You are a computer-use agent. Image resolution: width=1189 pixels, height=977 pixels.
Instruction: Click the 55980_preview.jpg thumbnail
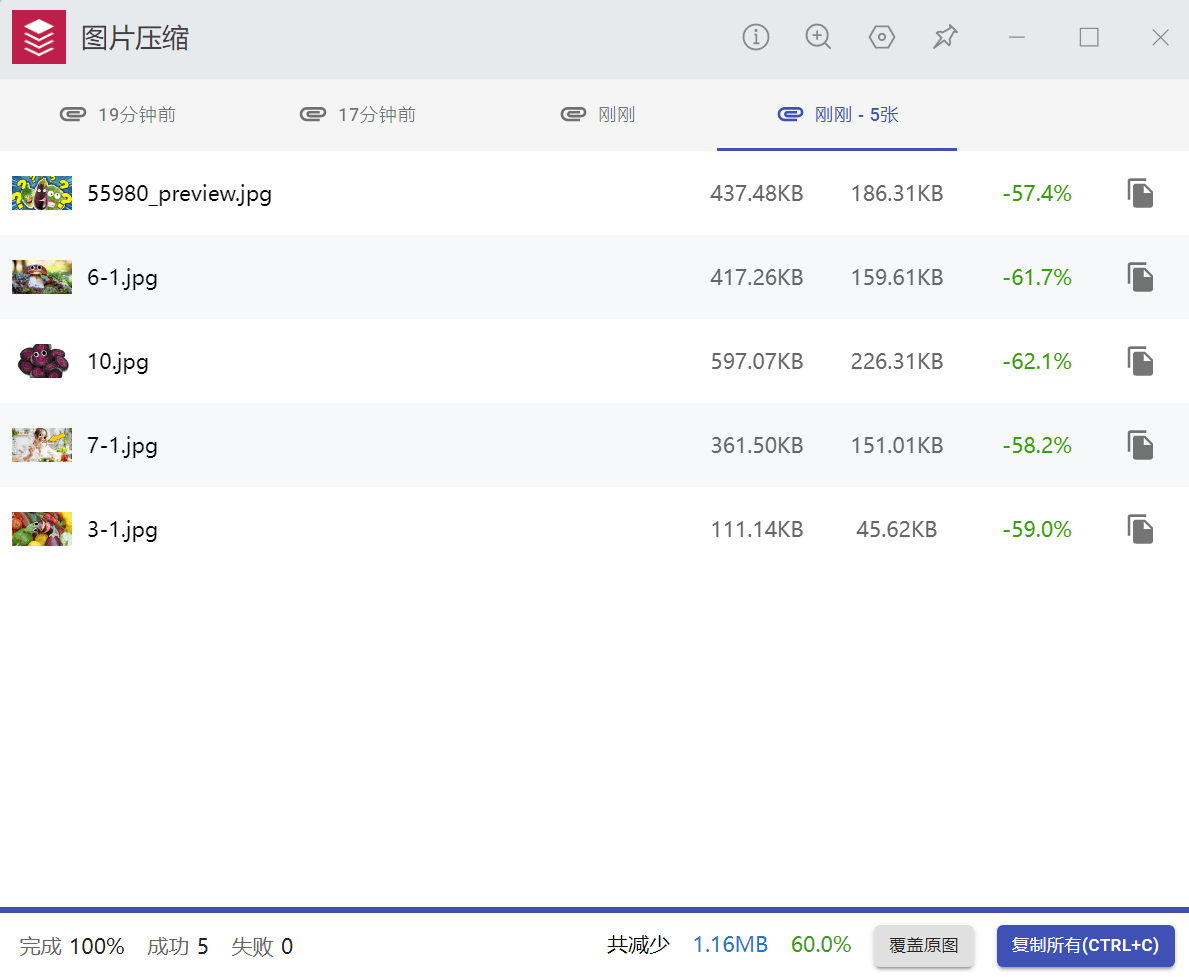pos(42,193)
